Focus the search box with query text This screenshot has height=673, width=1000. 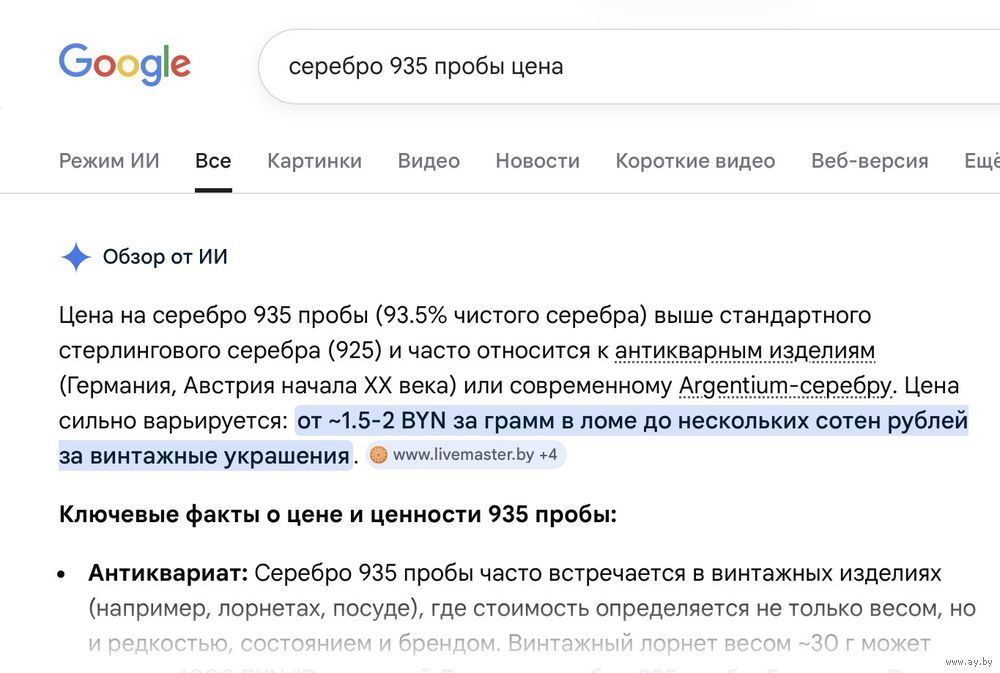point(600,67)
